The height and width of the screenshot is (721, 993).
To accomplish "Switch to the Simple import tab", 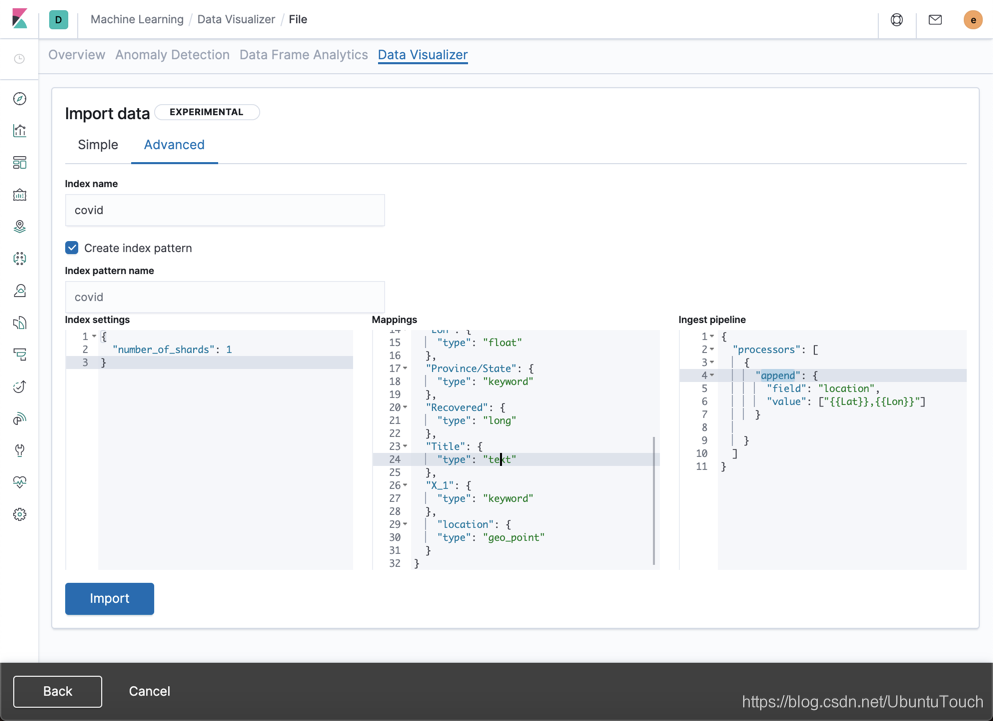I will click(98, 144).
